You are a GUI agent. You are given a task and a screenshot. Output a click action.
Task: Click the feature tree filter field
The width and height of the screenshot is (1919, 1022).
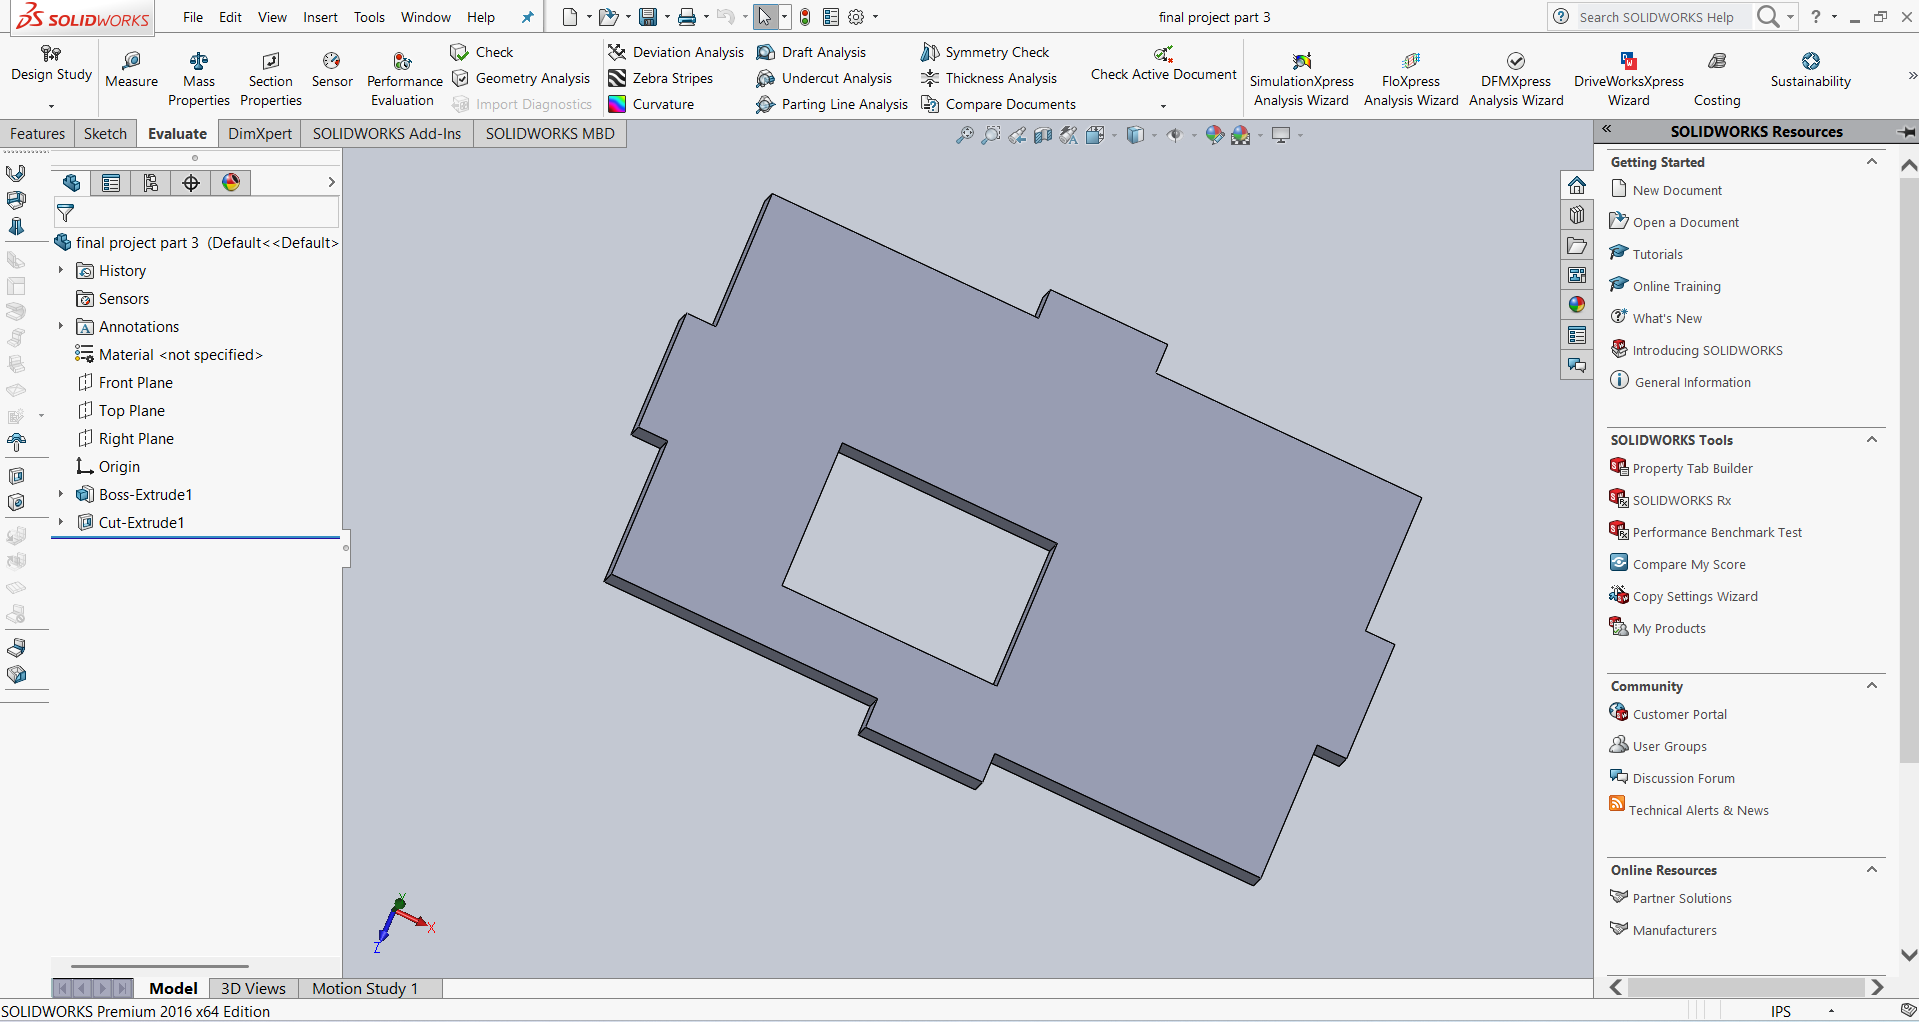click(196, 212)
